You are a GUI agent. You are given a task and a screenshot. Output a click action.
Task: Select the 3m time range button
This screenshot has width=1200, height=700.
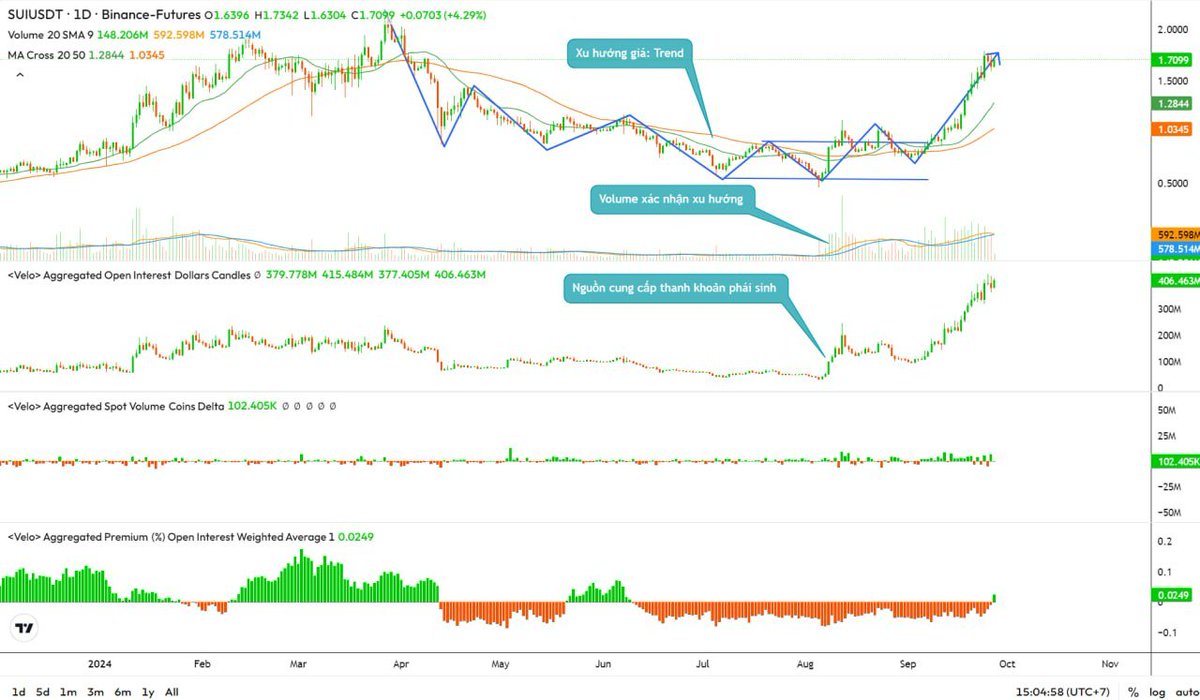click(x=95, y=691)
